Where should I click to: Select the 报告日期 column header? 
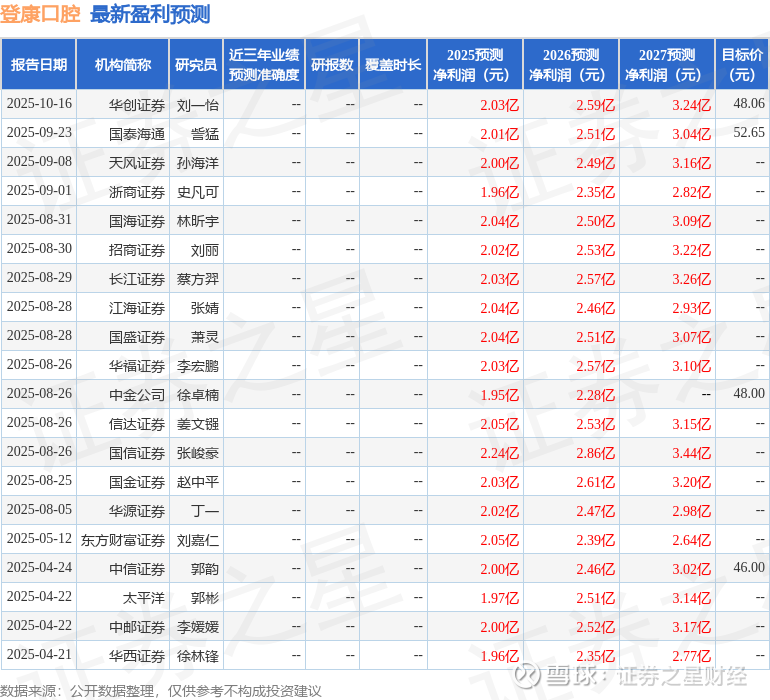pyautogui.click(x=39, y=64)
